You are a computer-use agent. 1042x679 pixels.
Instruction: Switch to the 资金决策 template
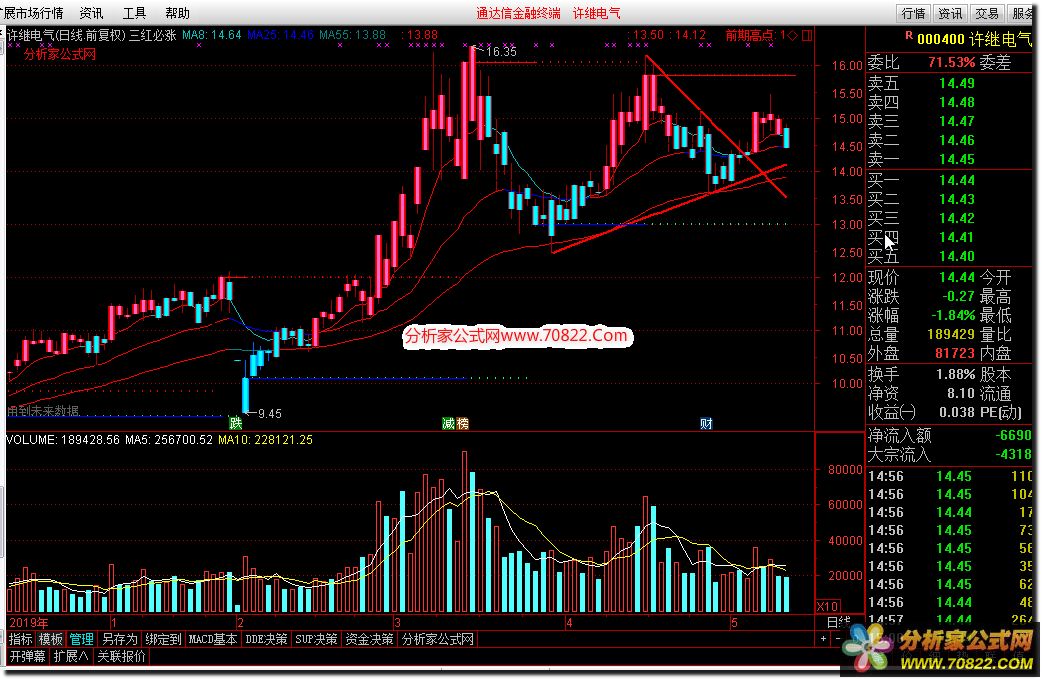click(369, 639)
